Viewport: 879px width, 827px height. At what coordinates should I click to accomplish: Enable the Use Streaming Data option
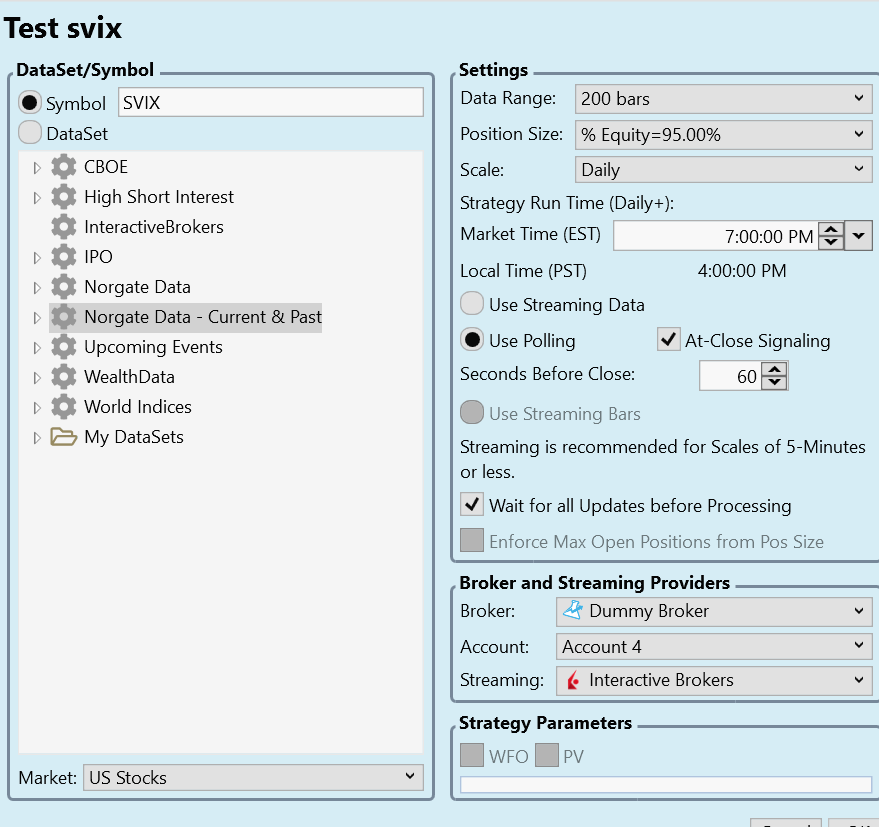click(472, 304)
